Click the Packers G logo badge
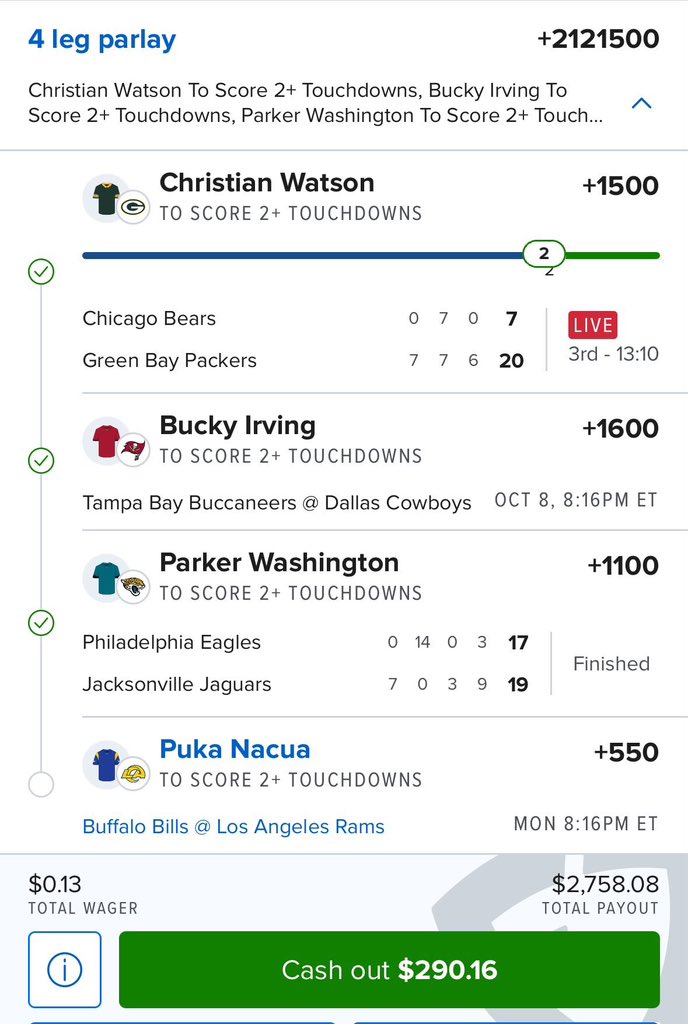 tap(133, 207)
